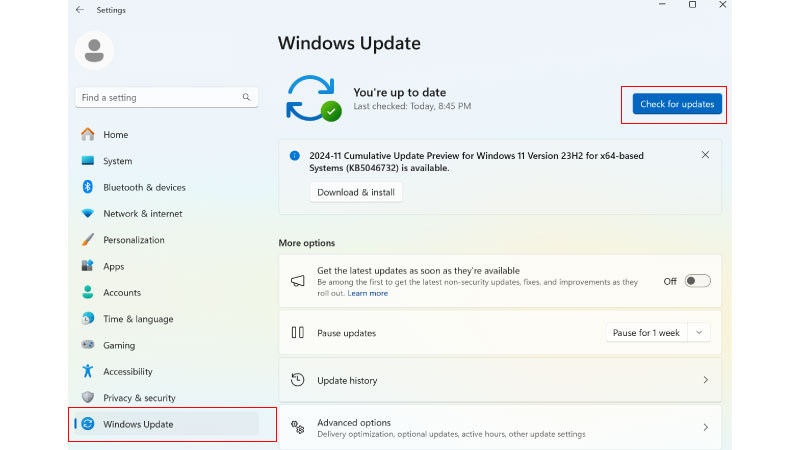Click the blue info icon on update notice
Viewport: 800px width, 450px height.
pos(294,156)
